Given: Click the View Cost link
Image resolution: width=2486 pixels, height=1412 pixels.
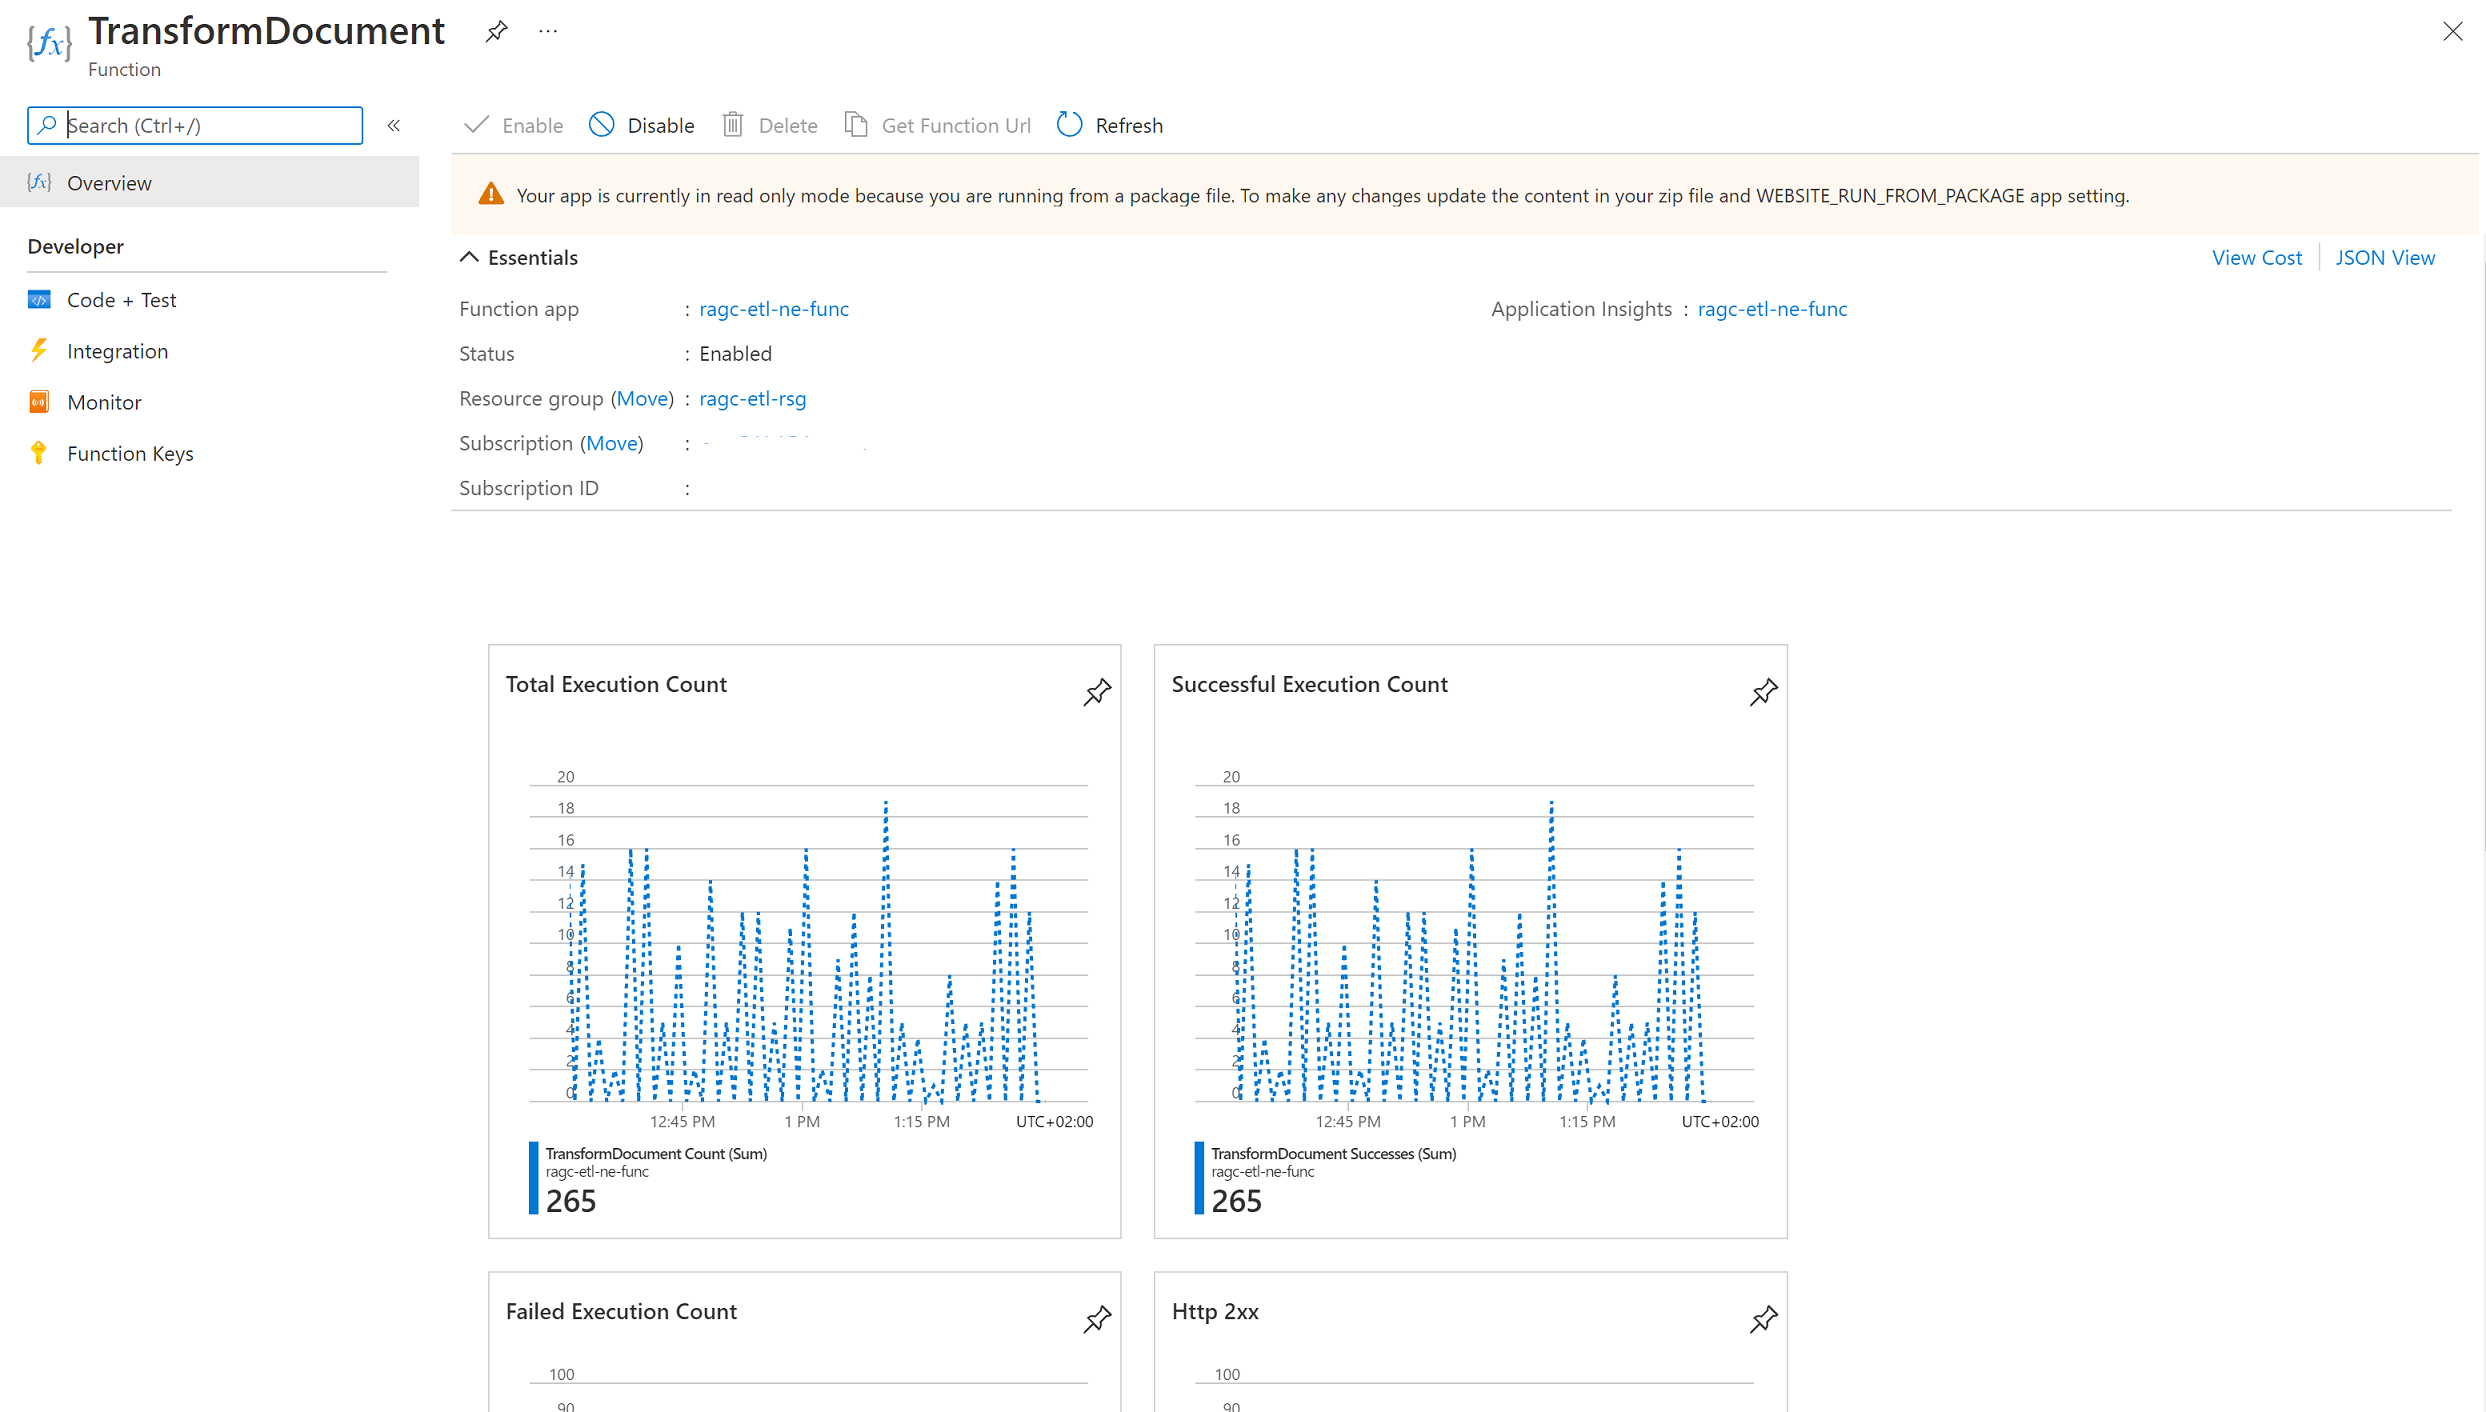Looking at the screenshot, I should point(2256,257).
